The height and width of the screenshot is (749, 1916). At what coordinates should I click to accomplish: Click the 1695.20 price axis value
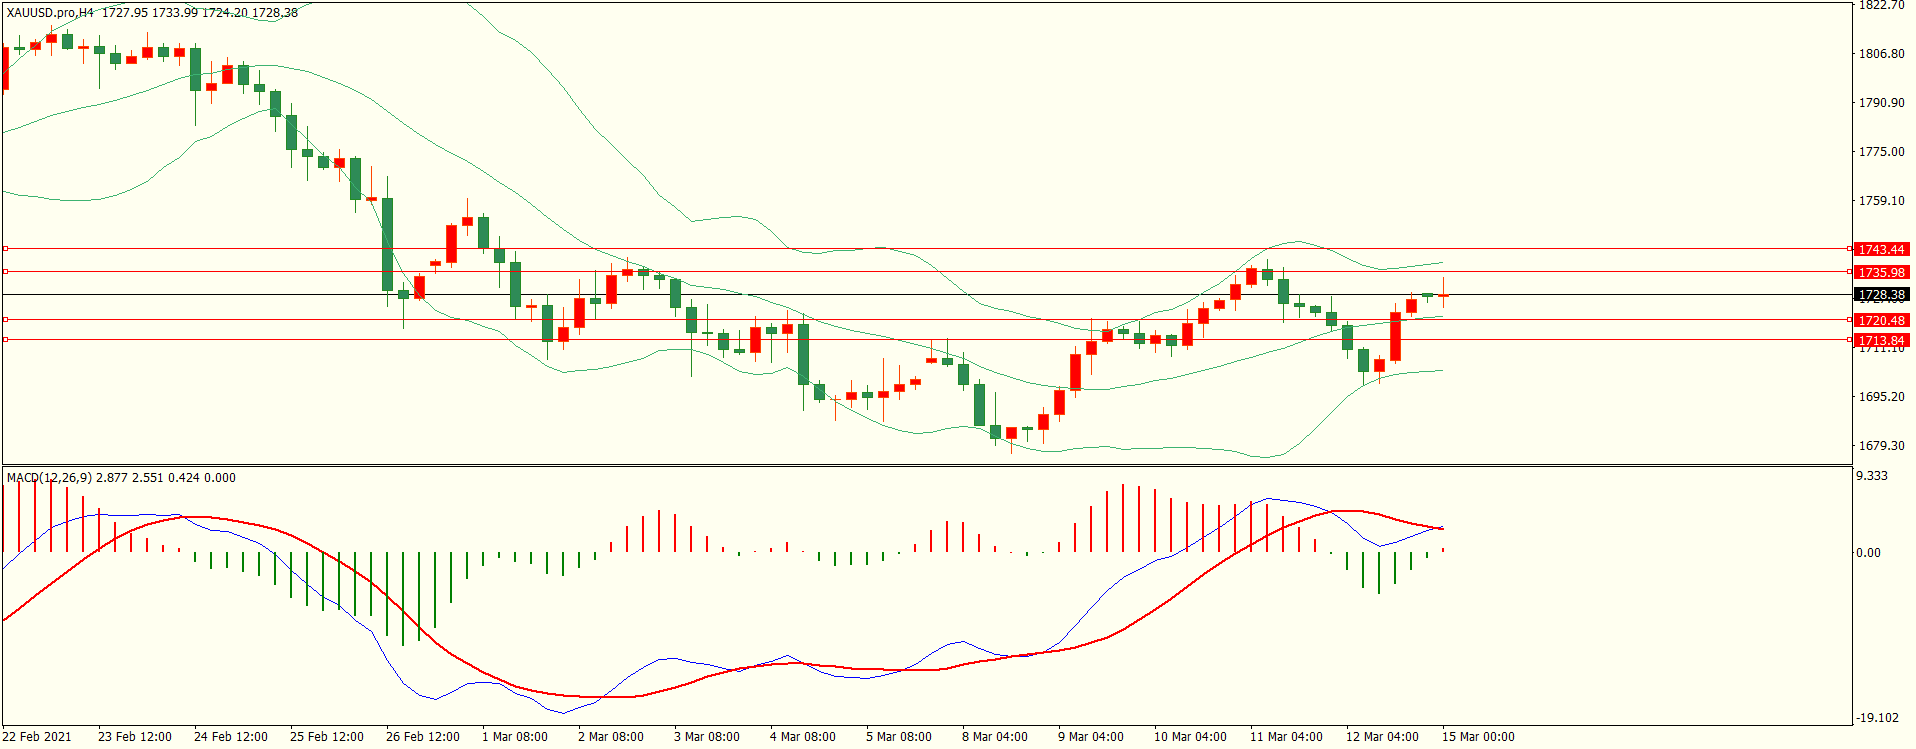[1881, 397]
